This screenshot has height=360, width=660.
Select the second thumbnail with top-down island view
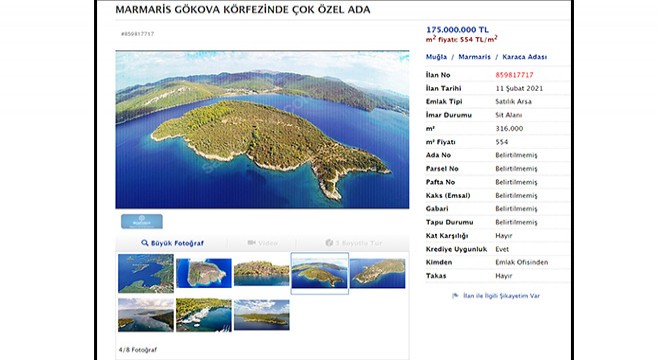pos(204,273)
